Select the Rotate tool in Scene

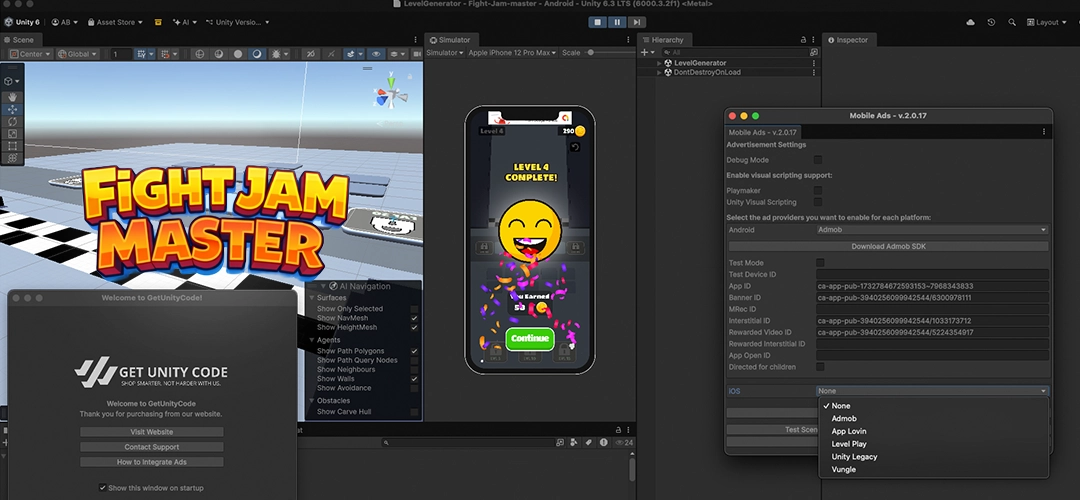[12, 121]
